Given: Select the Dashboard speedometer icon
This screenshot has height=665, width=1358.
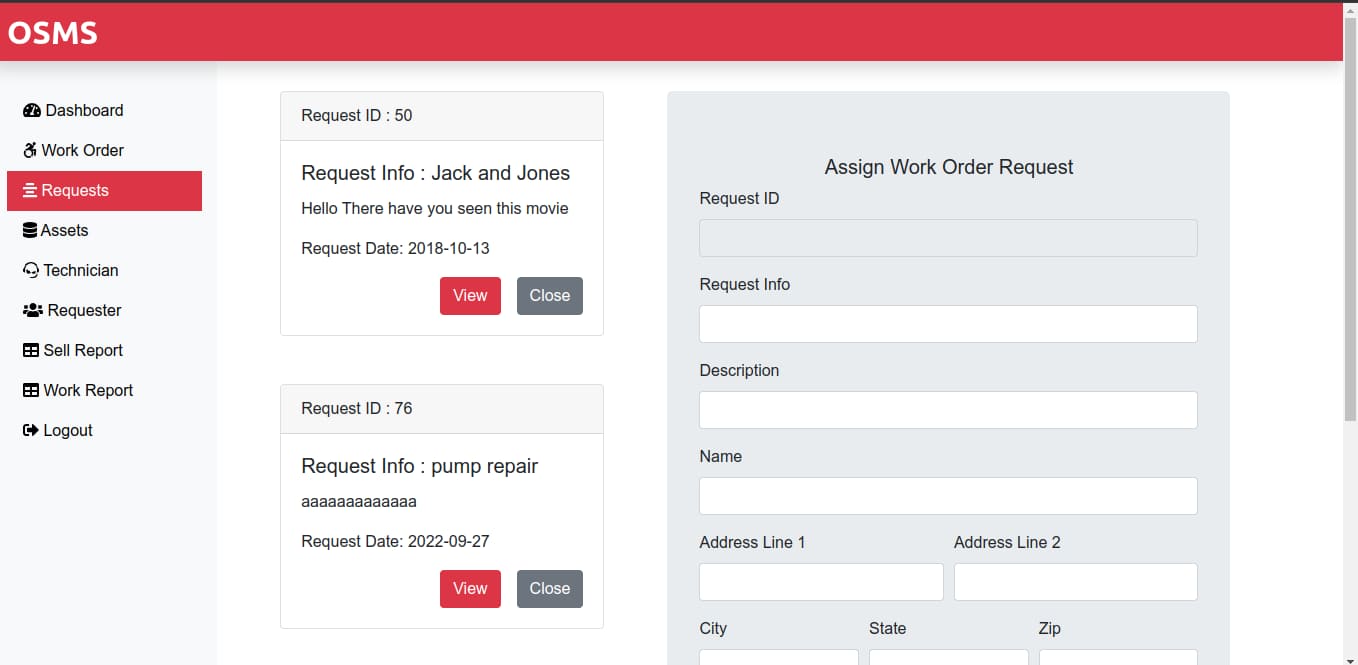Looking at the screenshot, I should [31, 110].
